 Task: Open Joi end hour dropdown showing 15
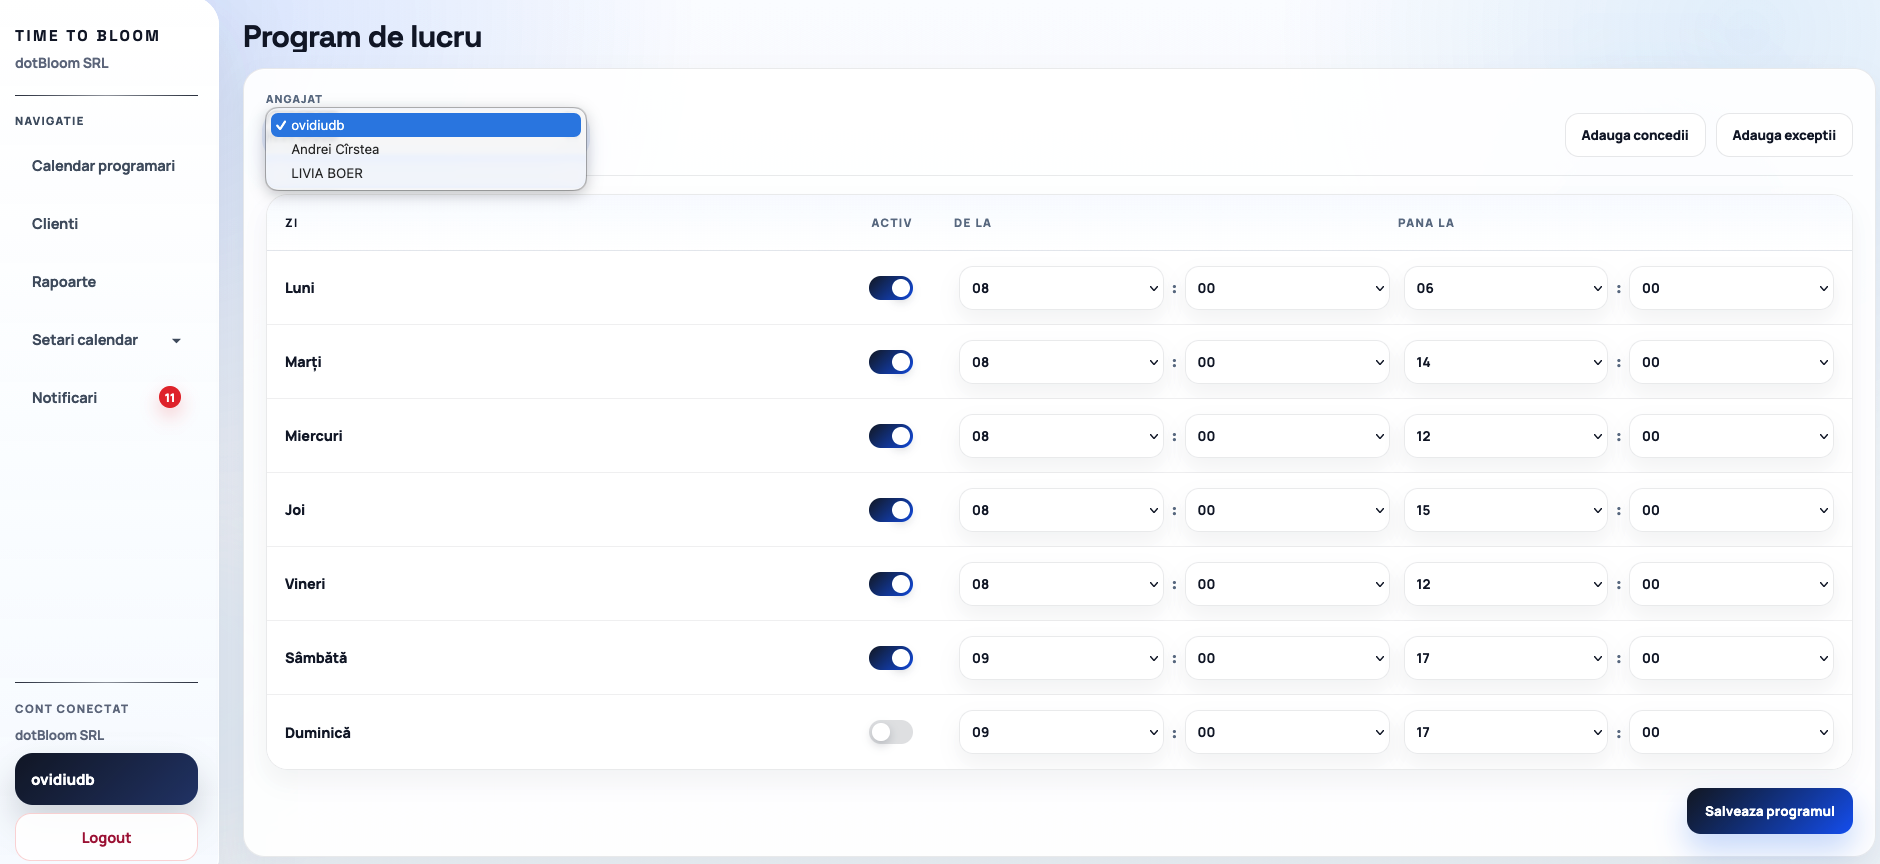[x=1505, y=510]
